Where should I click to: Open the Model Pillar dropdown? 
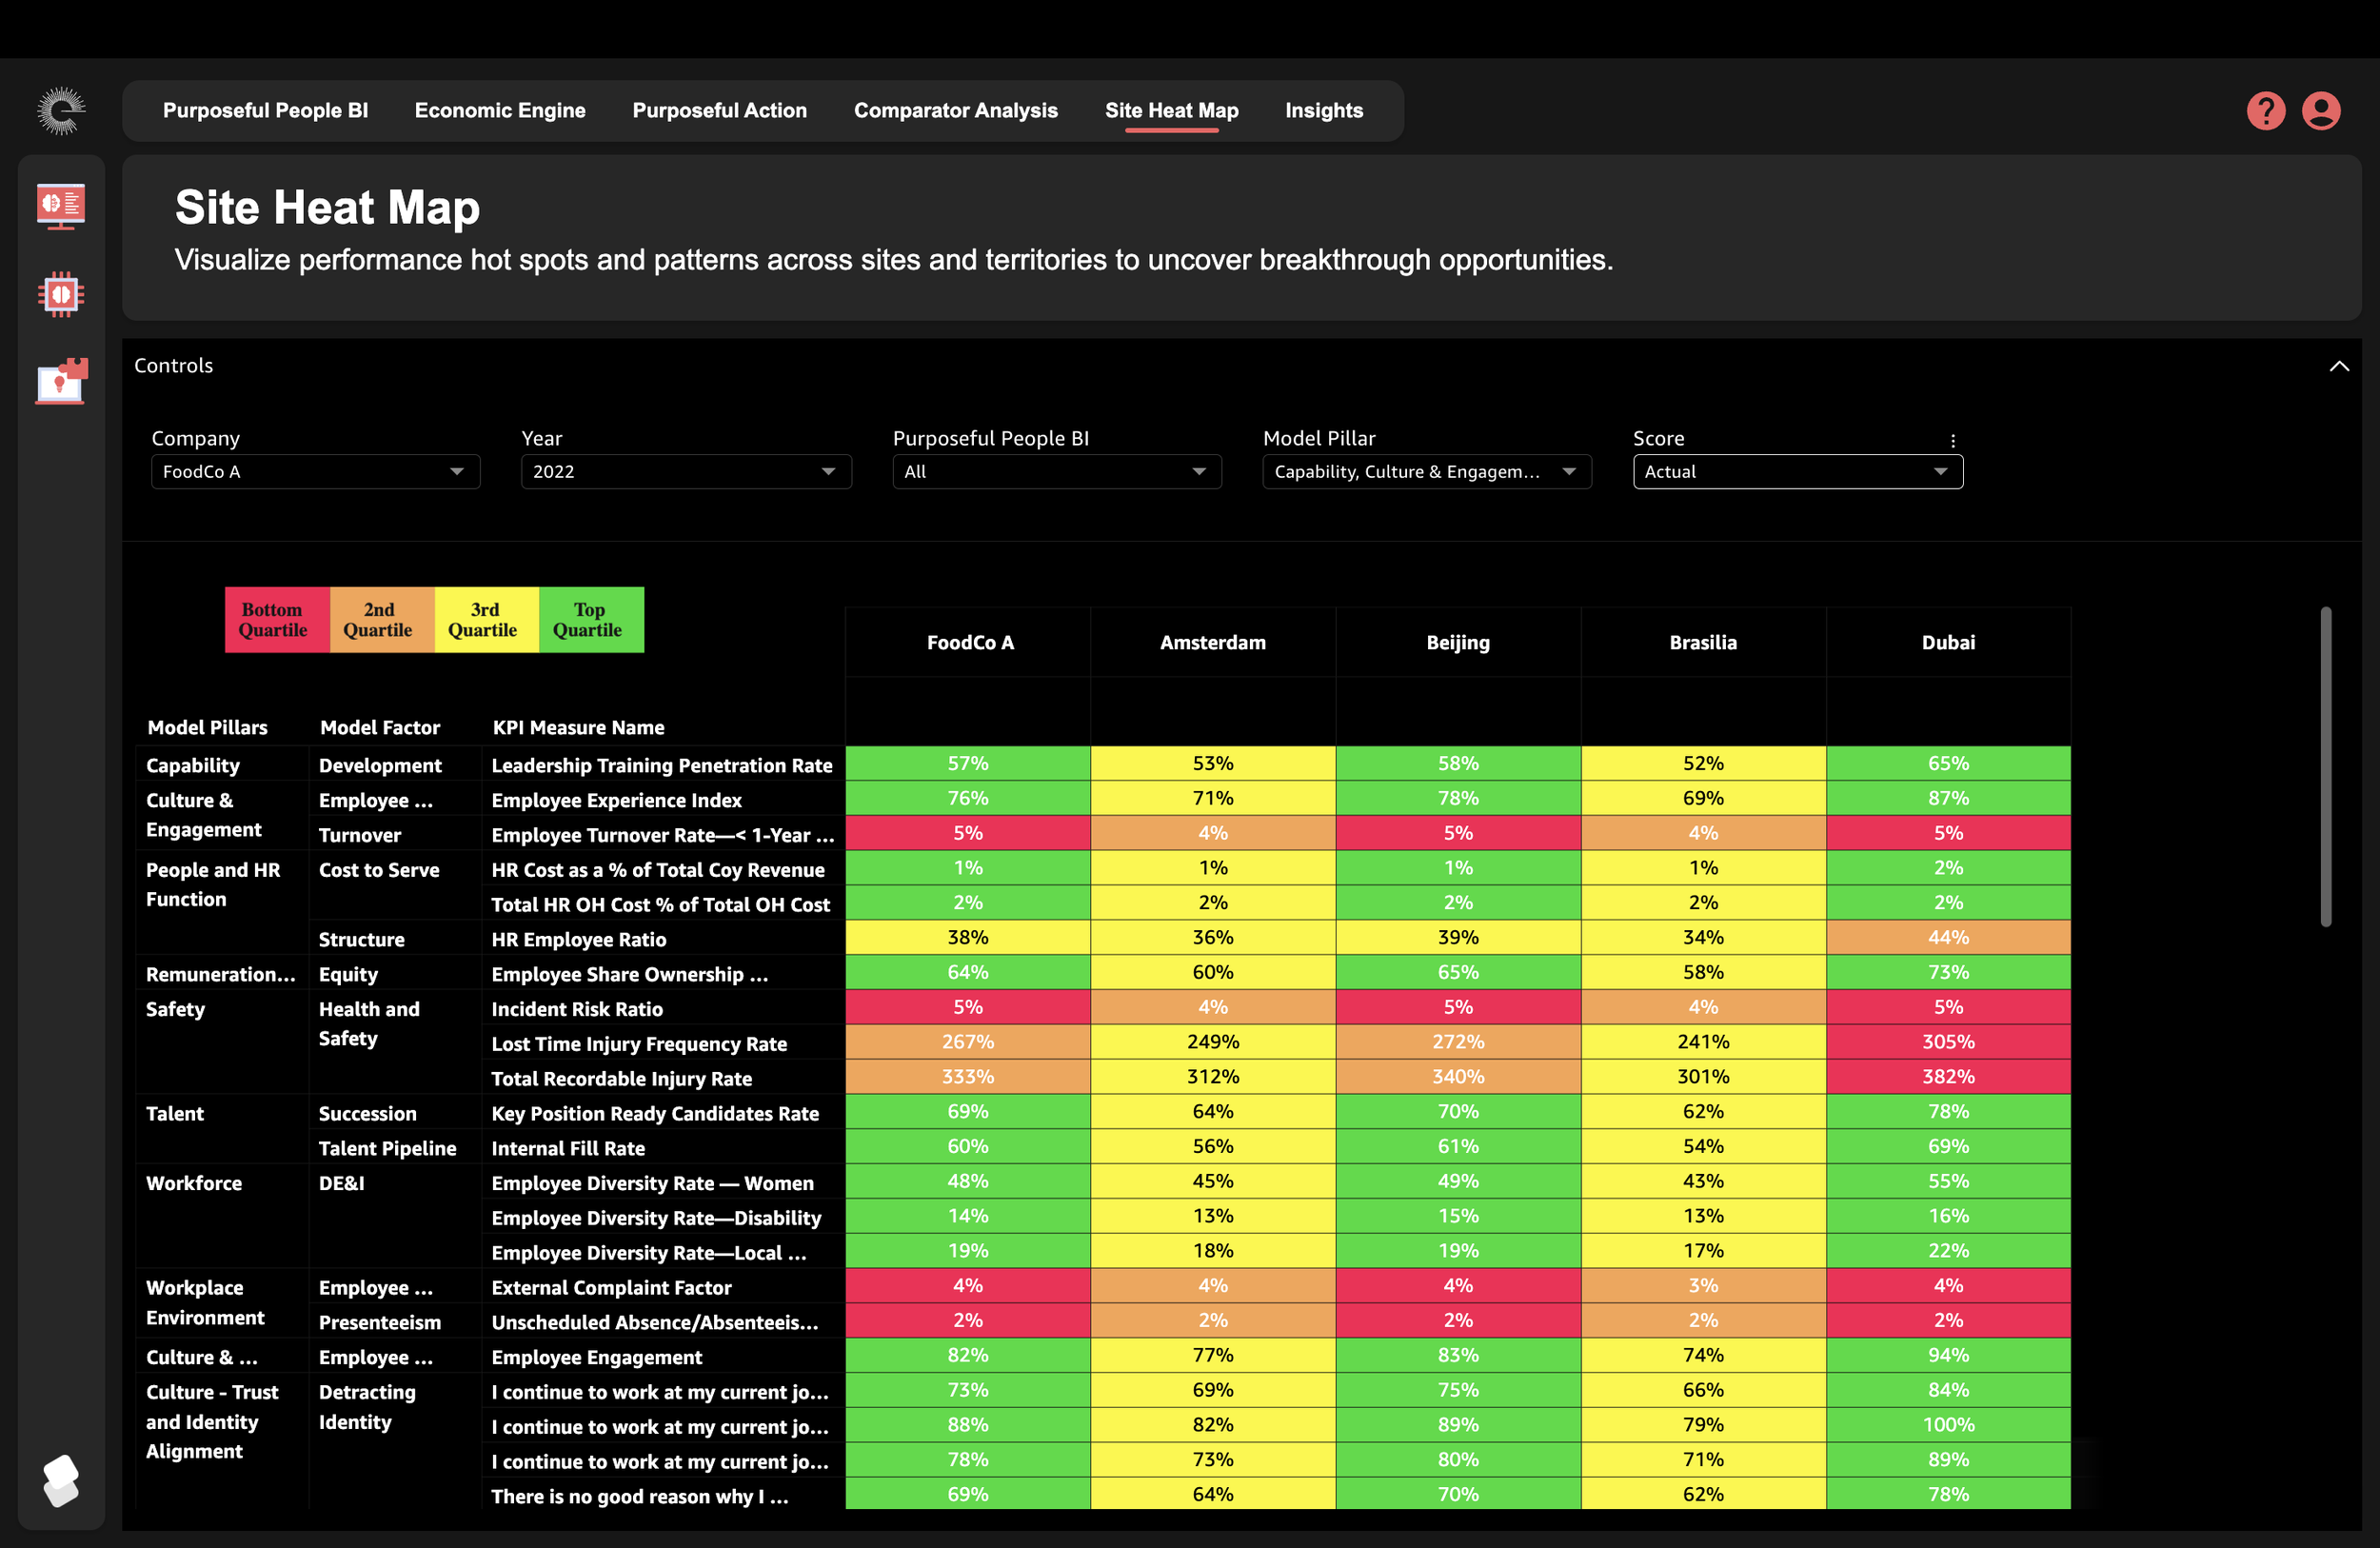pos(1426,472)
